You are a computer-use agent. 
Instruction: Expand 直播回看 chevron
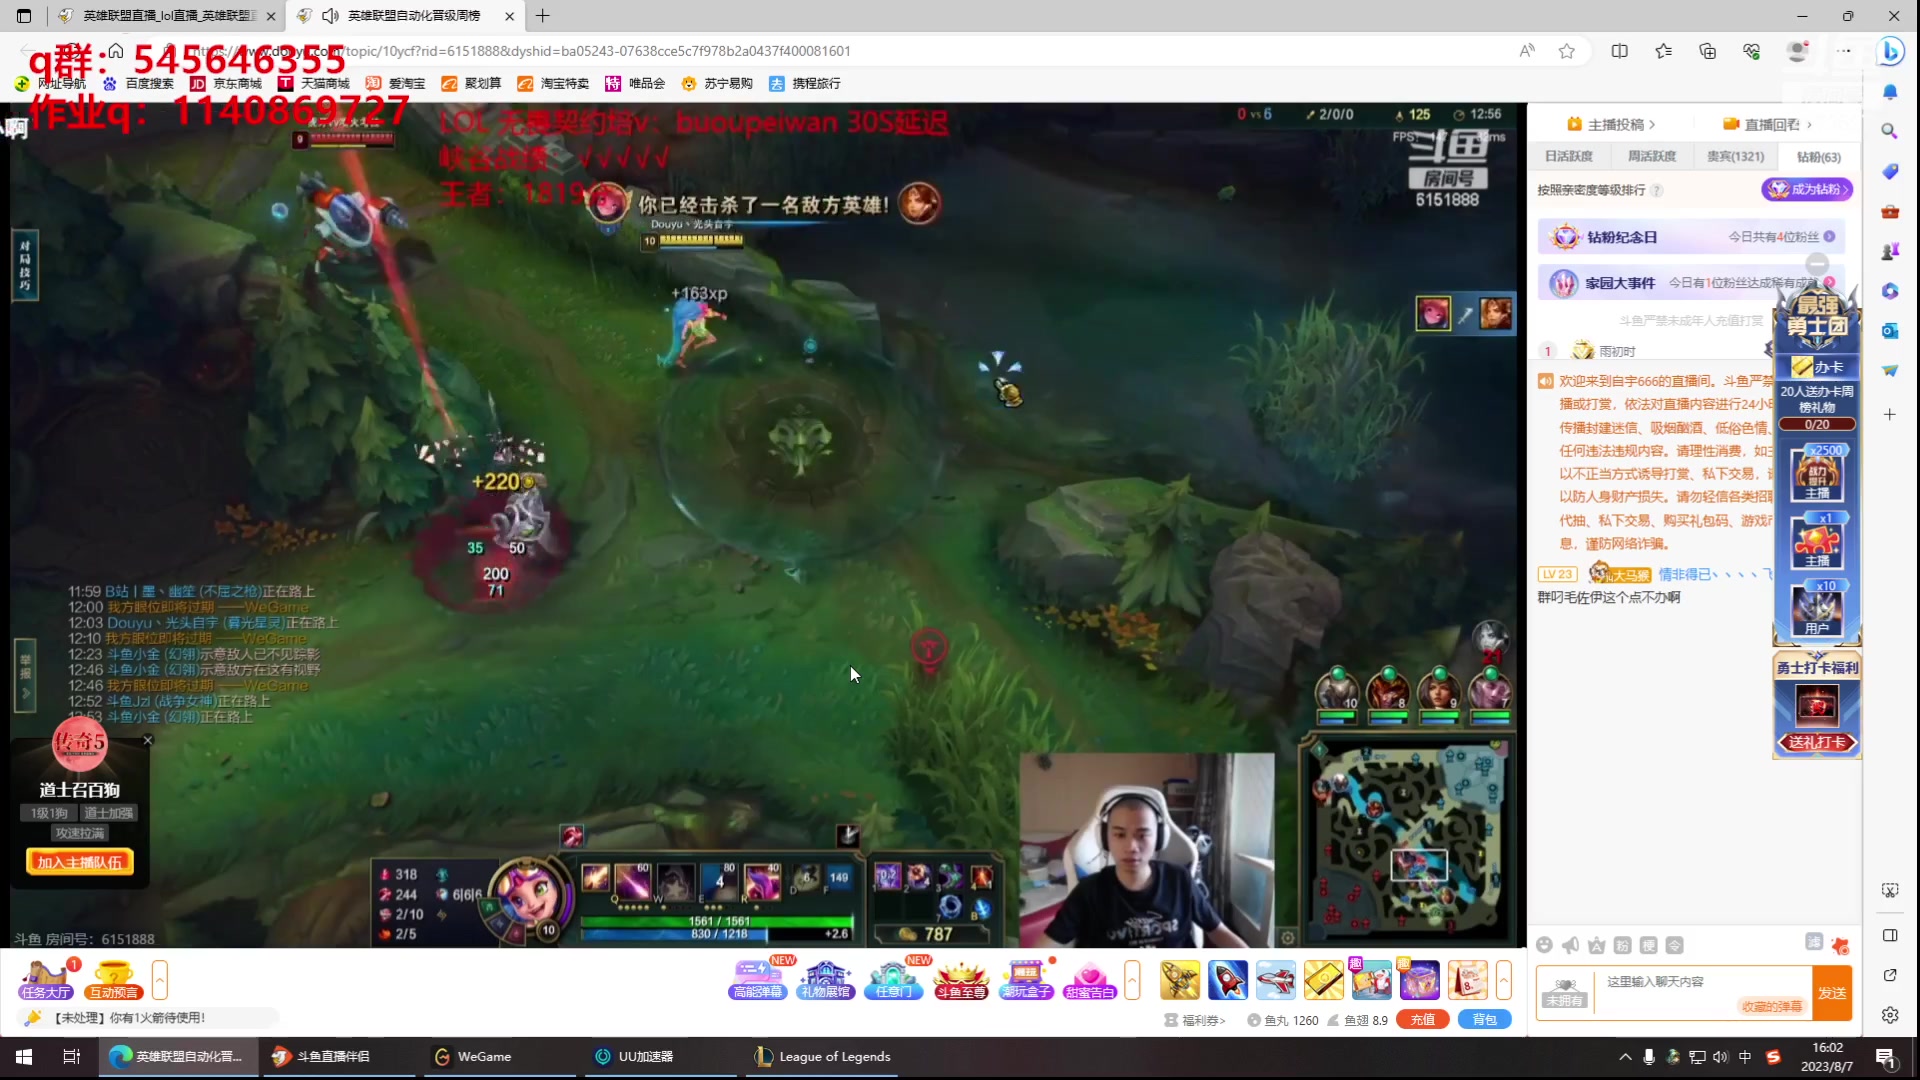(1809, 125)
